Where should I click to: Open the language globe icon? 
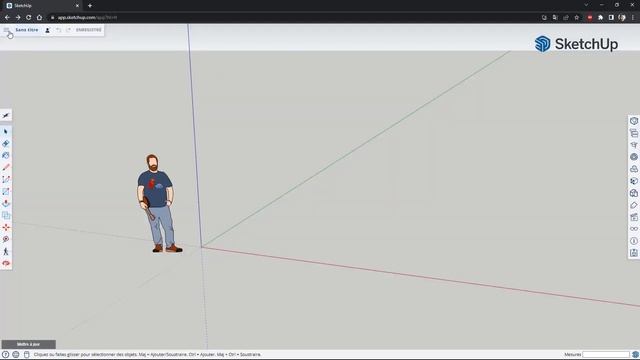tap(16, 355)
